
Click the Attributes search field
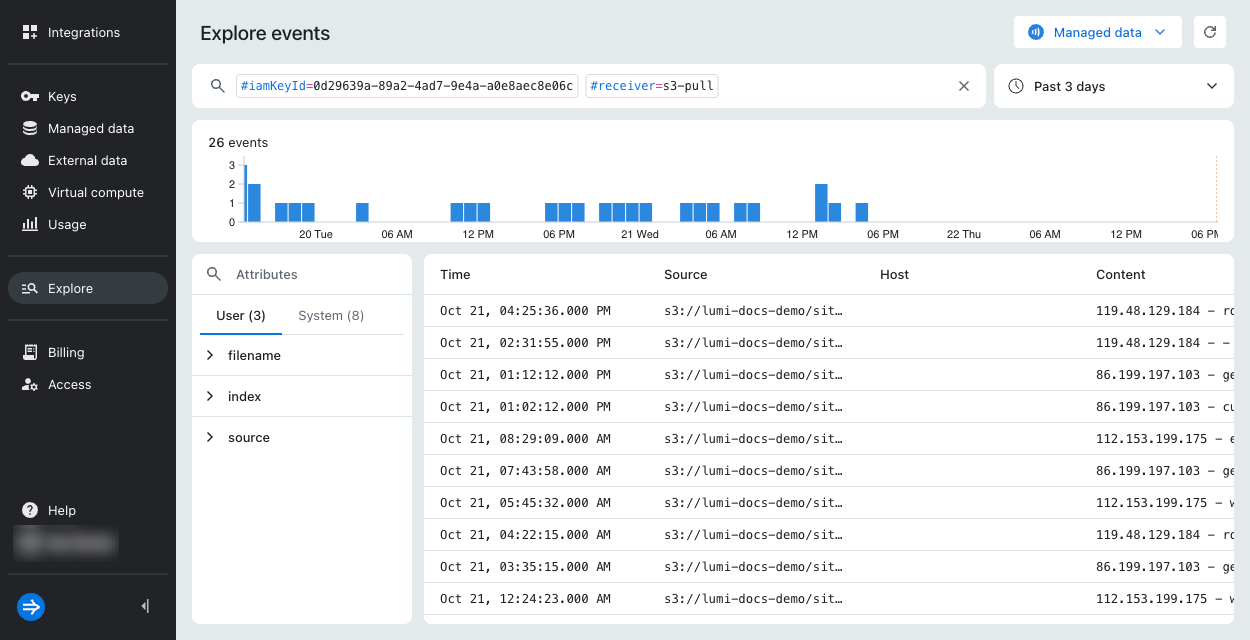302,274
